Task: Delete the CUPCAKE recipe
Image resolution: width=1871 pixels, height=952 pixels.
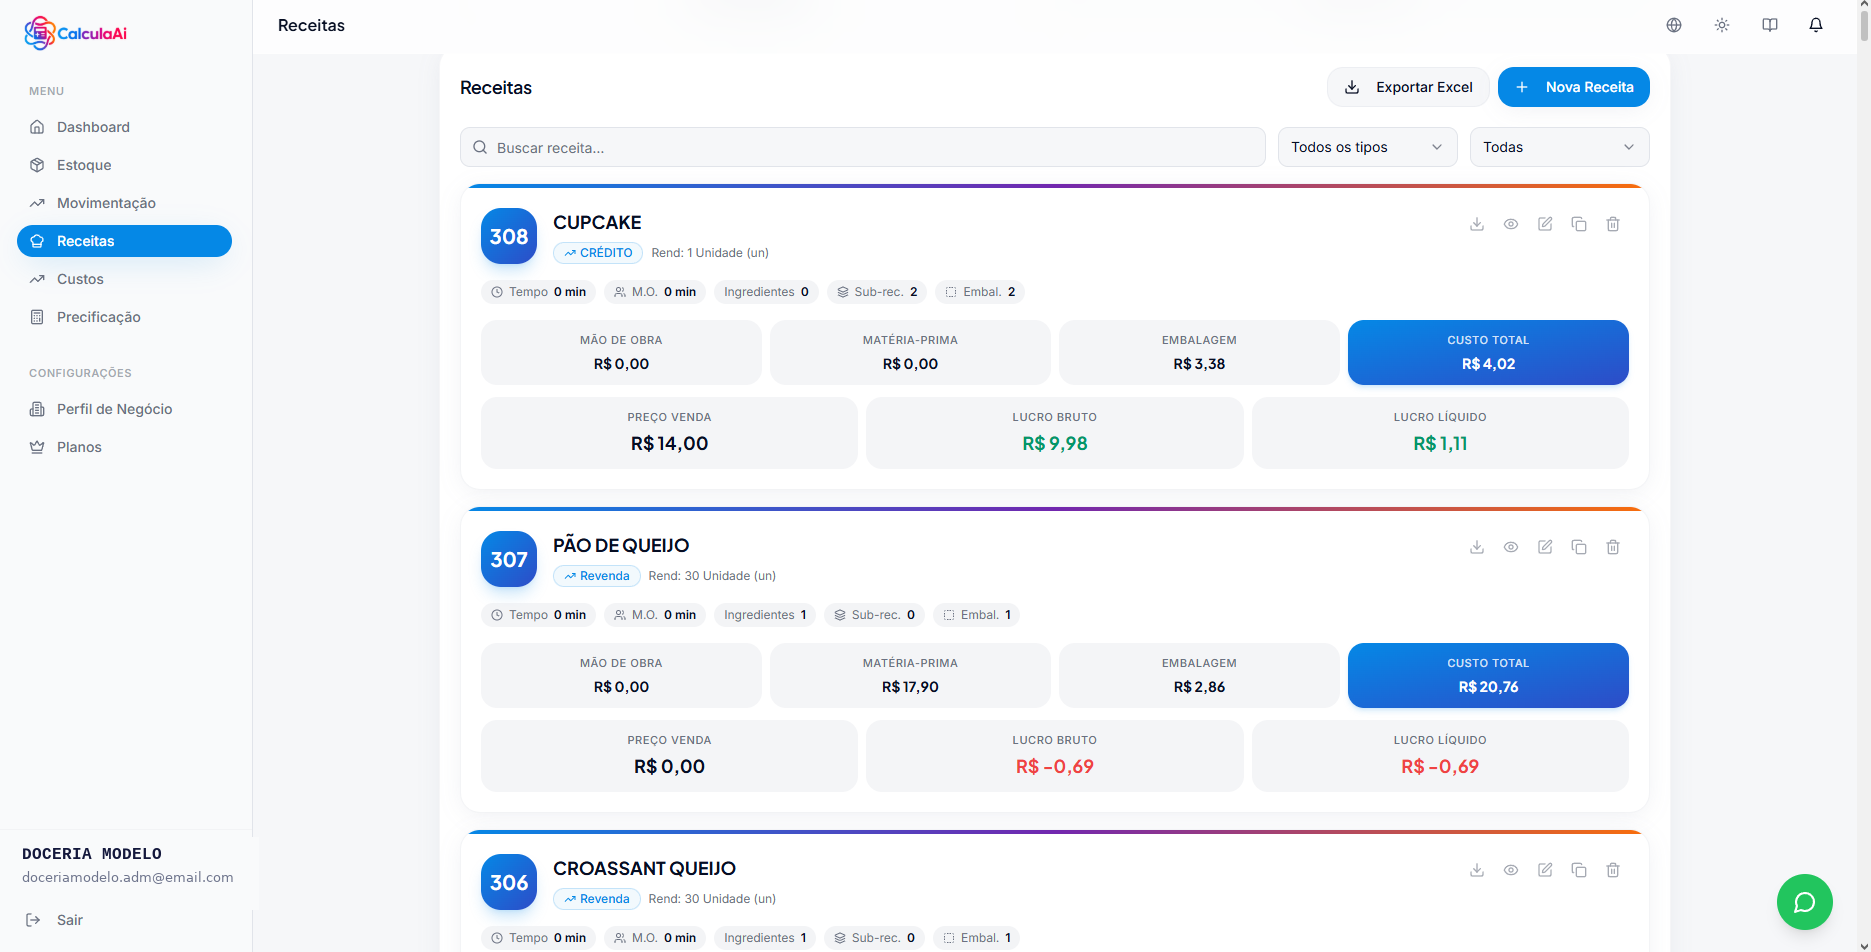Action: coord(1613,224)
